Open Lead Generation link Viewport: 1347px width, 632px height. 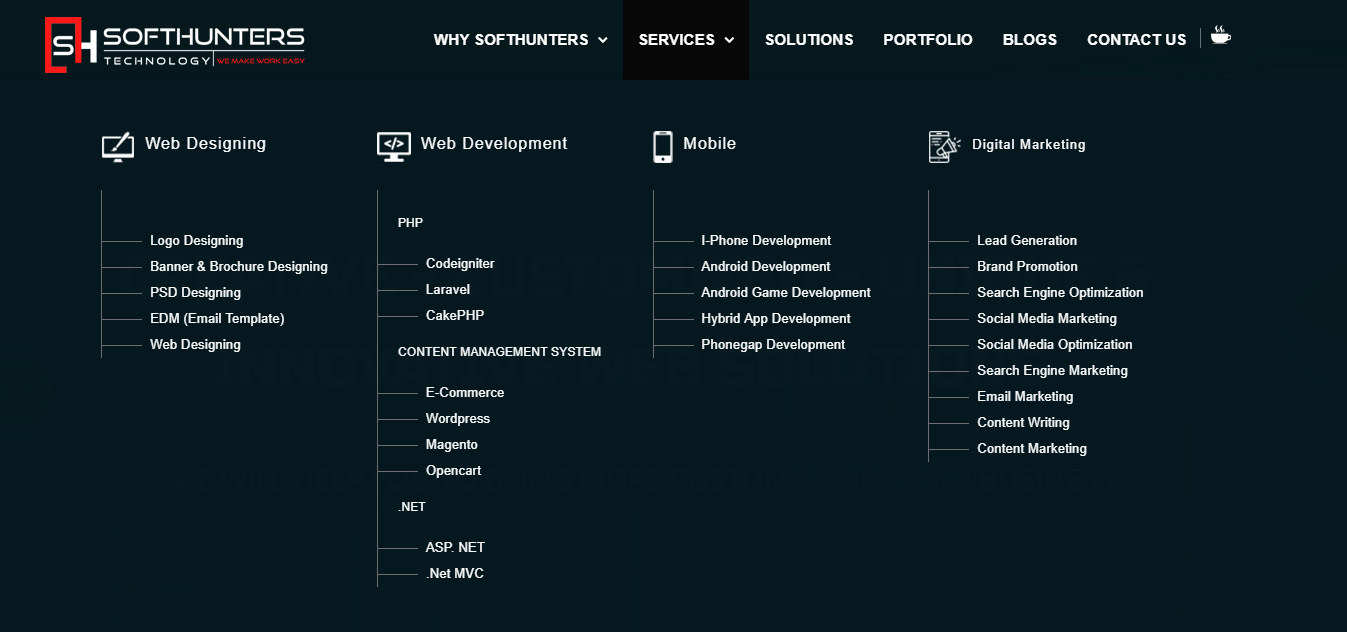[1027, 241]
